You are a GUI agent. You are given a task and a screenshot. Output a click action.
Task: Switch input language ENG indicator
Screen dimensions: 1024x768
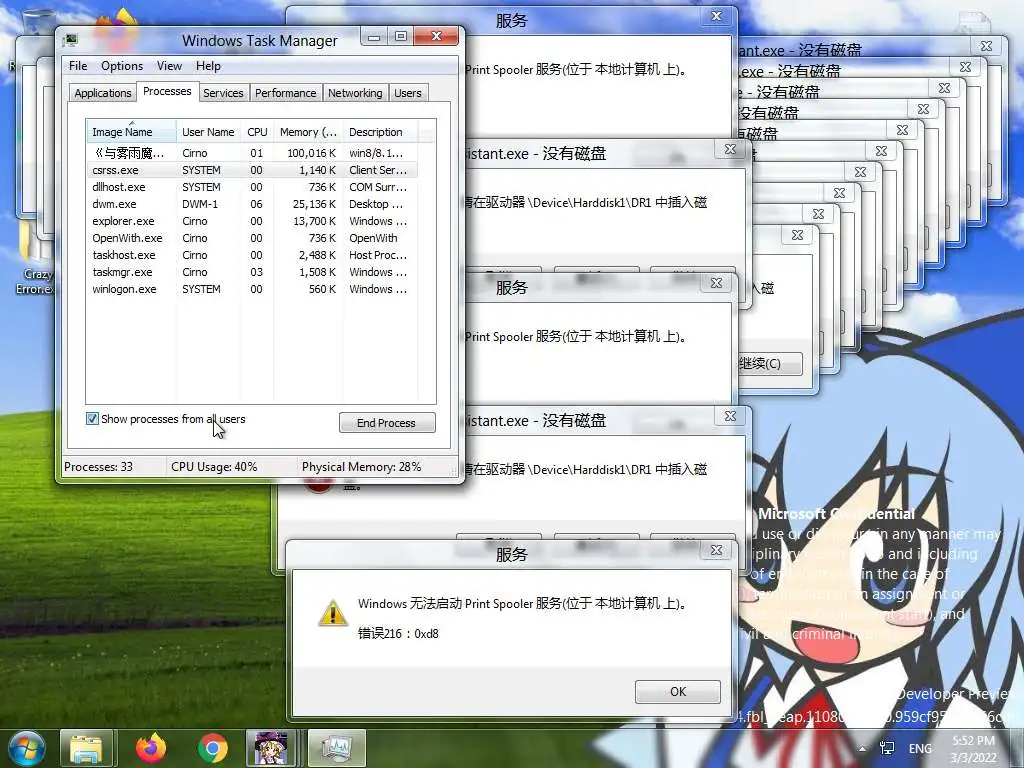point(920,748)
